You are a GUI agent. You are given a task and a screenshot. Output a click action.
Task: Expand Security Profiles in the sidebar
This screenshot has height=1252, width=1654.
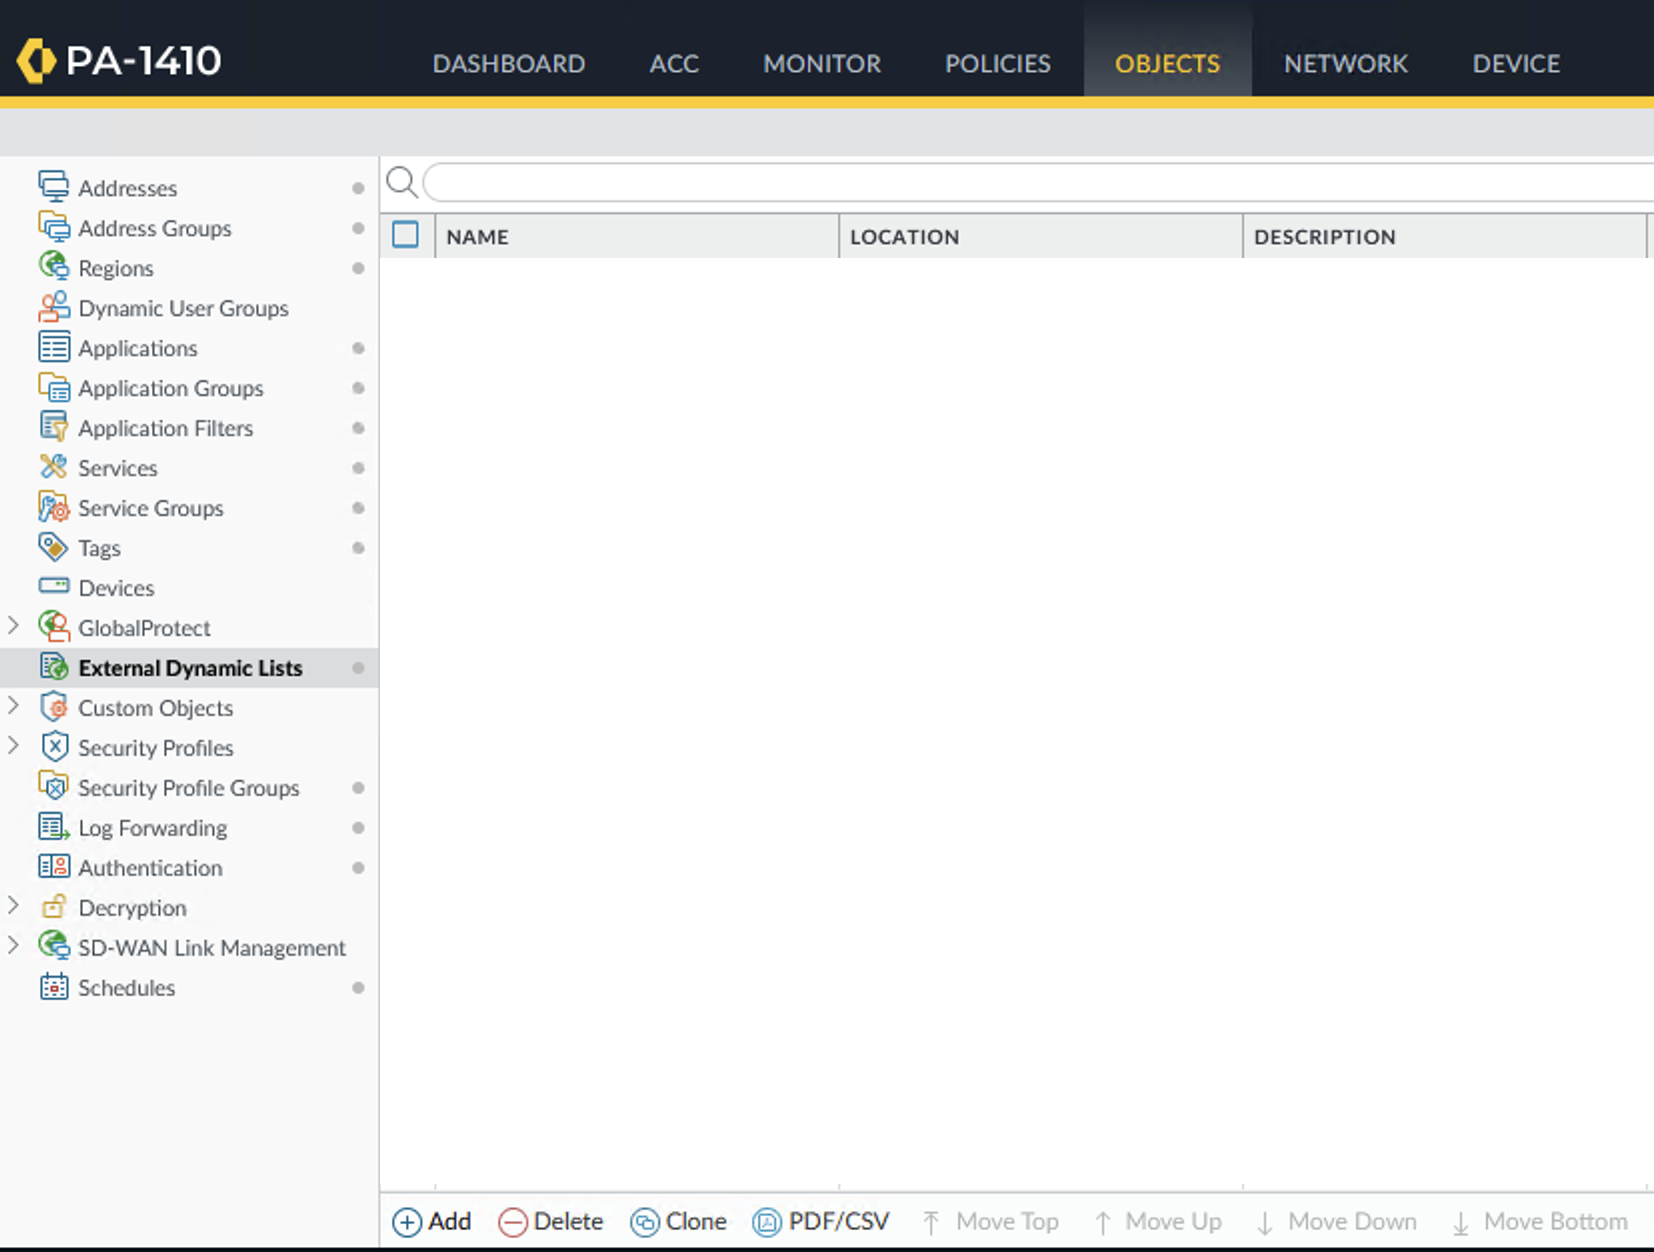tap(14, 746)
